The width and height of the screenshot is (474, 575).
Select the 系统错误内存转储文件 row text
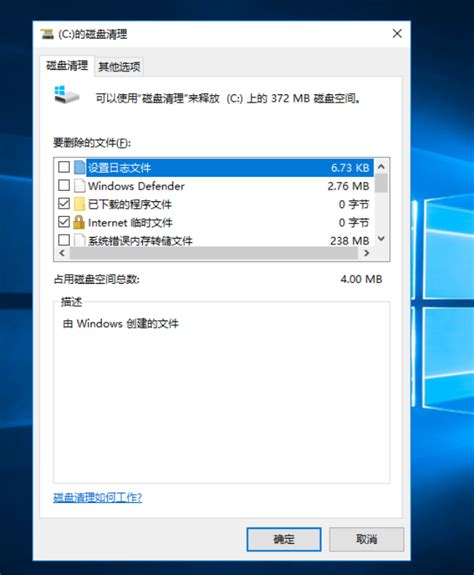pos(140,241)
